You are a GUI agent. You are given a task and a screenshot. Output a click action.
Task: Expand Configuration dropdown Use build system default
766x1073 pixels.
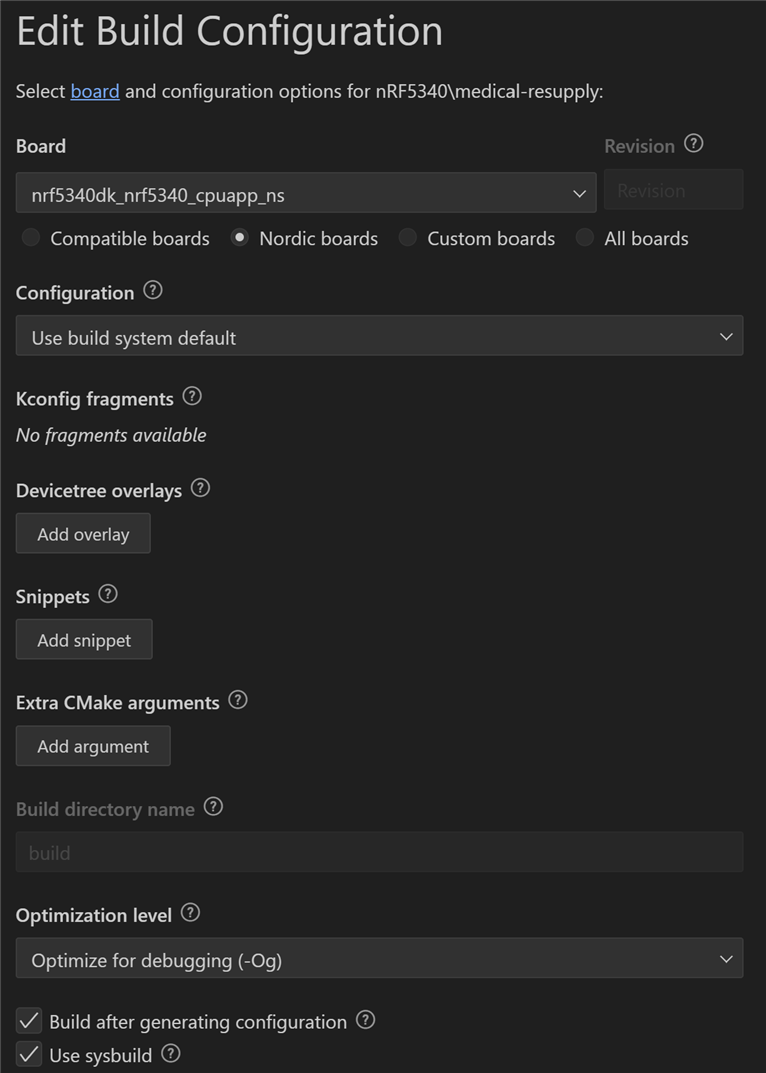[x=379, y=336]
